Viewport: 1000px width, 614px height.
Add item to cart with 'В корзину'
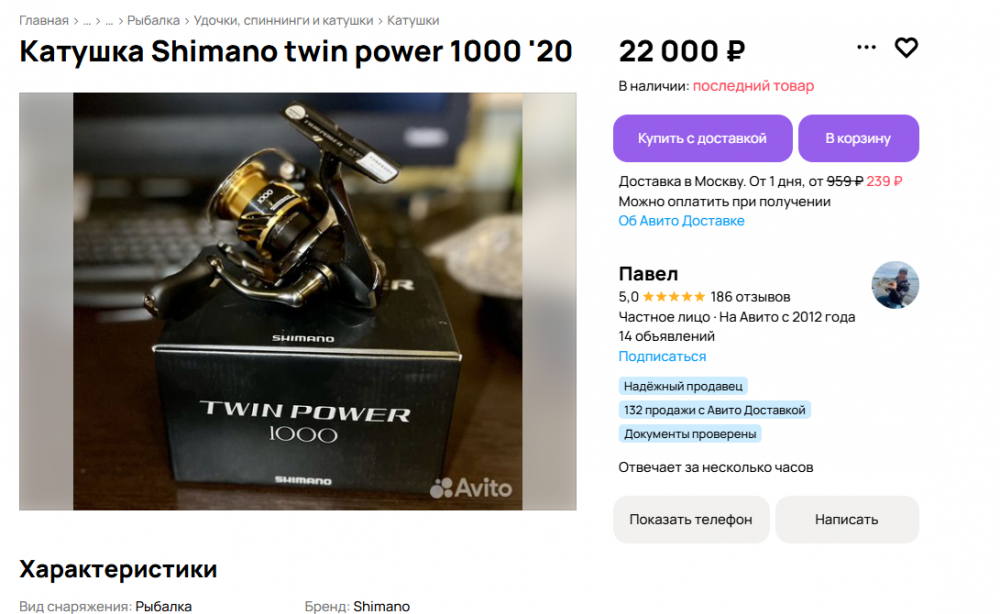click(858, 138)
